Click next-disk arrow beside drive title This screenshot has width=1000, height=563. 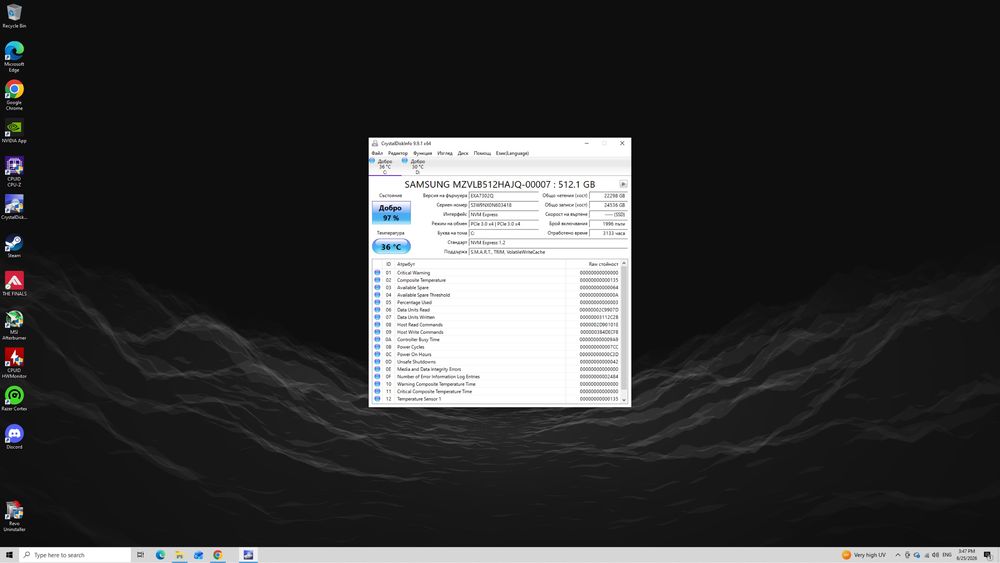[623, 184]
